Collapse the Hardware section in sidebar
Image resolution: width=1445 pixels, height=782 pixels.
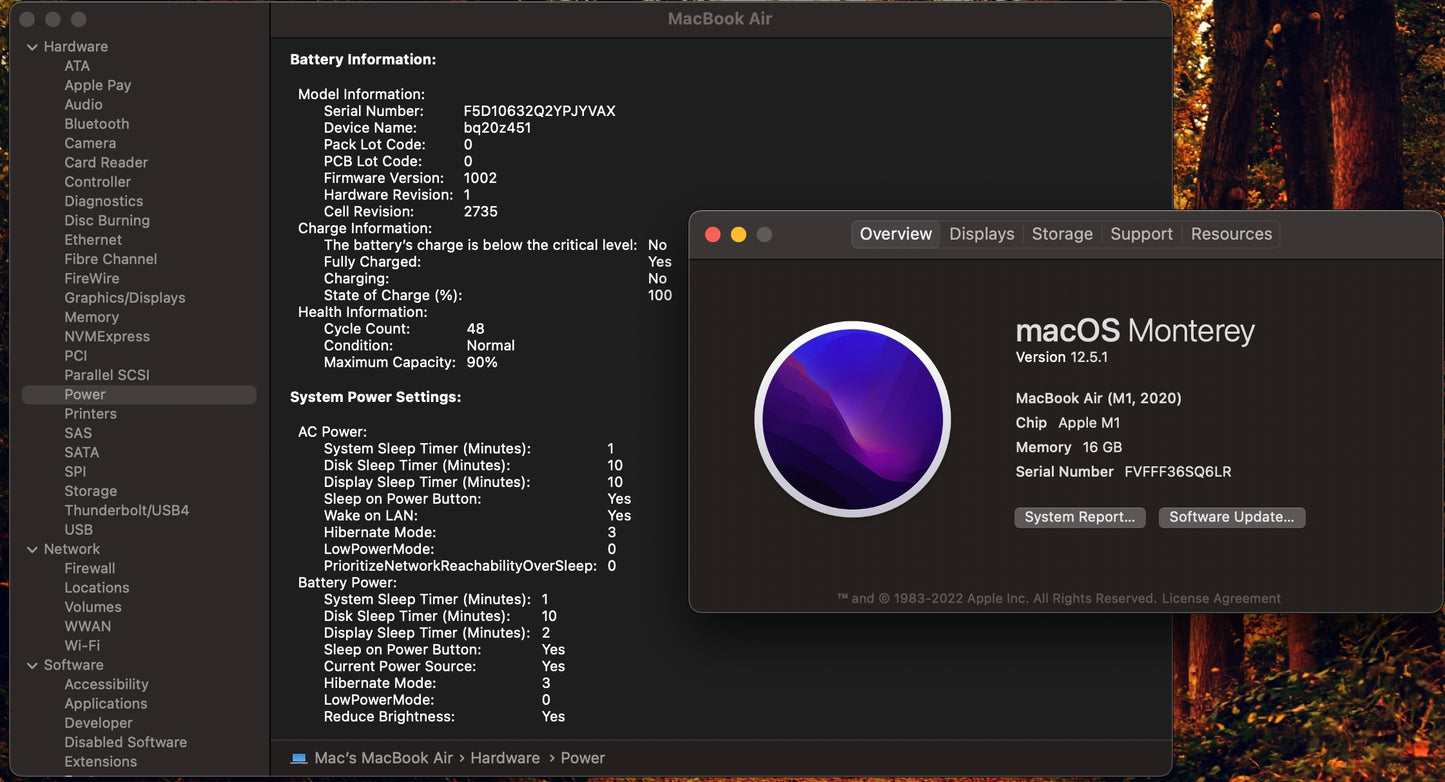tap(32, 47)
